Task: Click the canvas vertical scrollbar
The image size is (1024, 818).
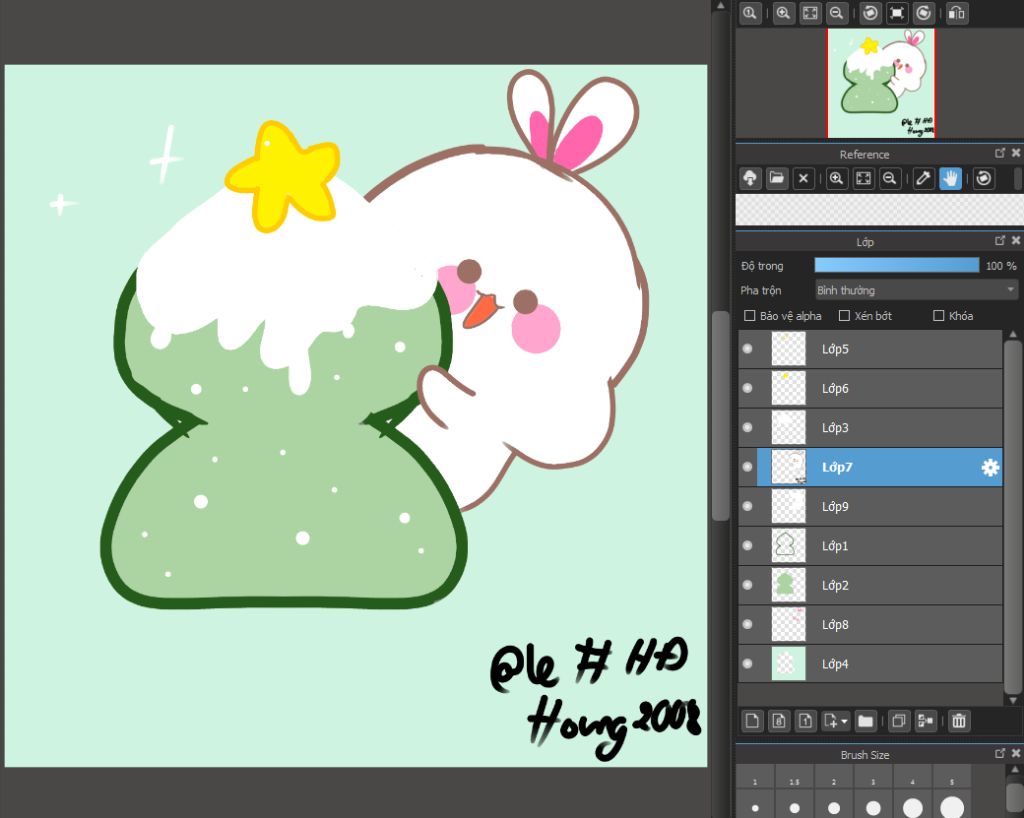Action: pyautogui.click(x=720, y=416)
